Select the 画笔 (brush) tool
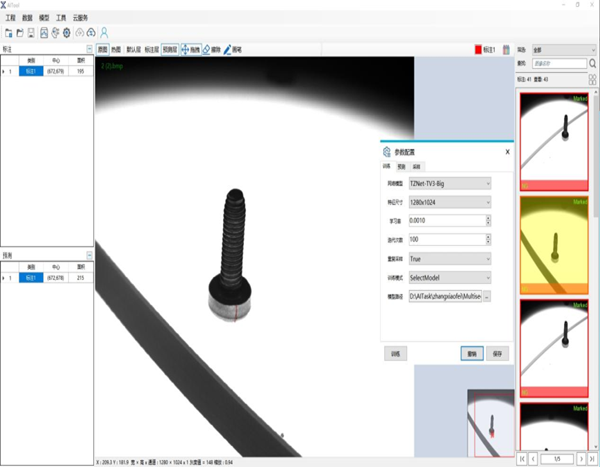 pos(233,48)
